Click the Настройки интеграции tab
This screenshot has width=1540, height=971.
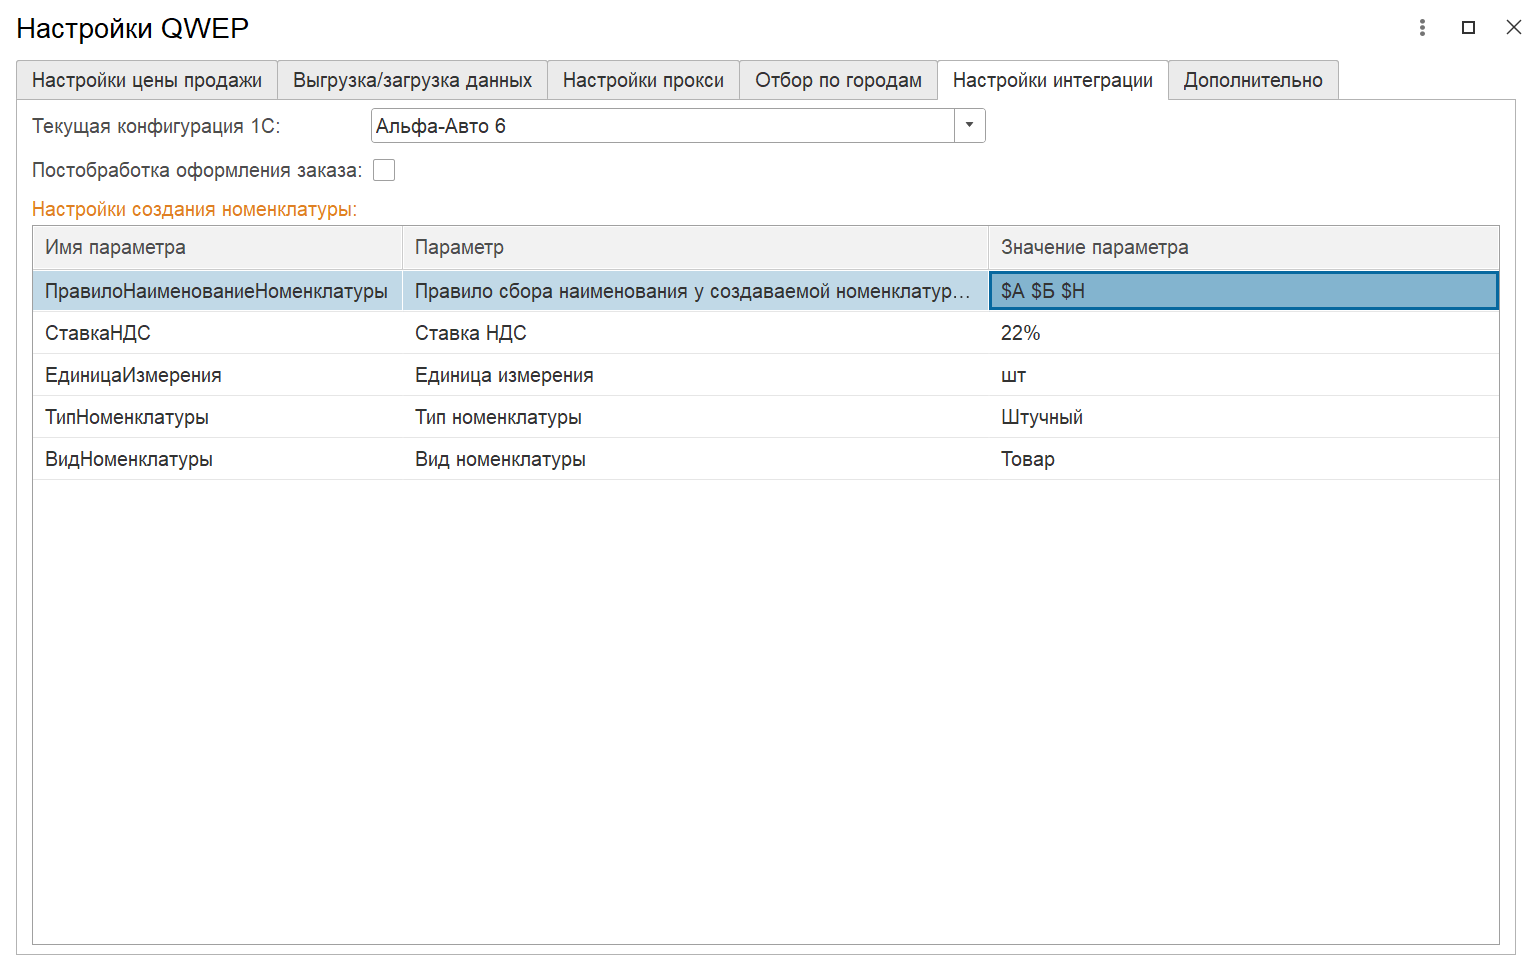click(1052, 81)
